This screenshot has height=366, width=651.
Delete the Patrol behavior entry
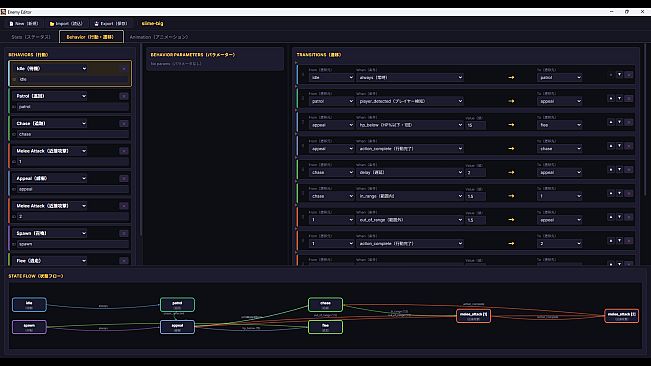click(124, 96)
